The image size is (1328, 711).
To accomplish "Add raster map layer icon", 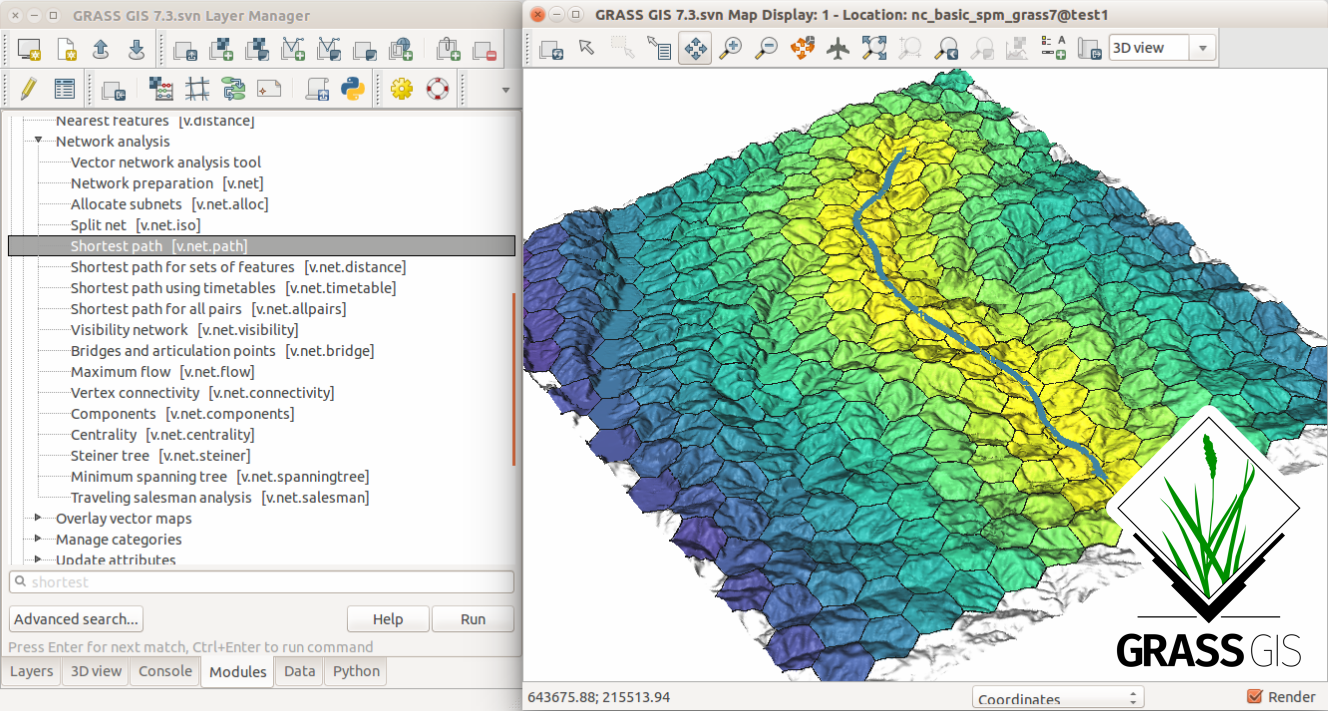I will (x=221, y=50).
